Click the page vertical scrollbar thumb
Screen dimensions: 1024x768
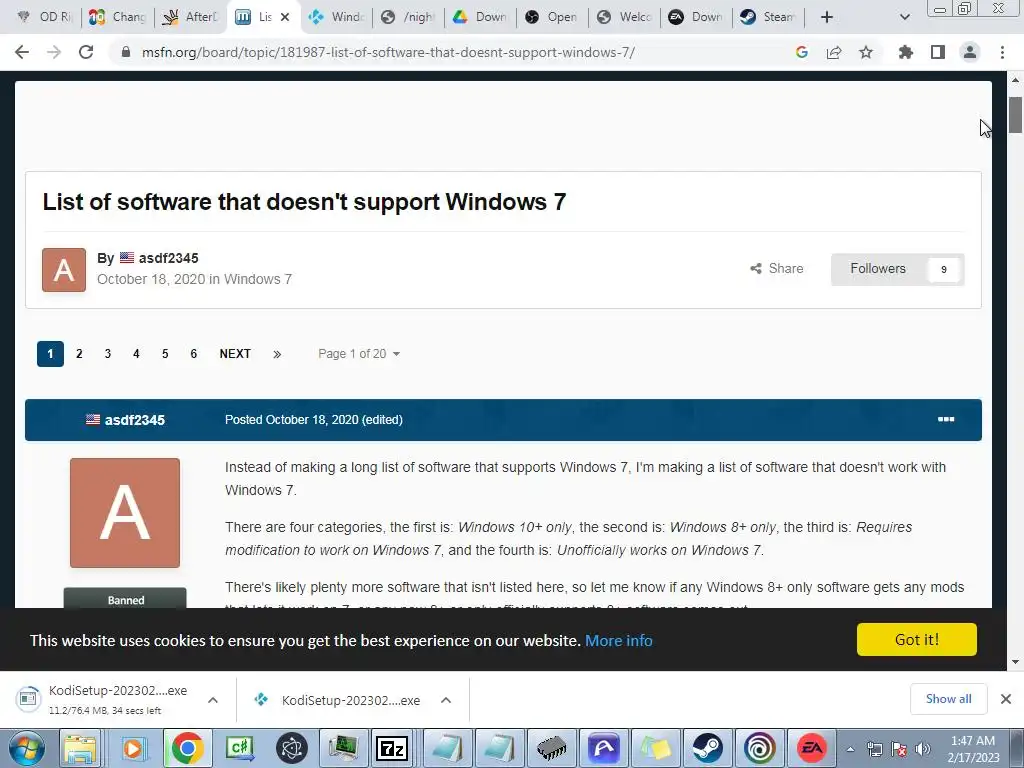pyautogui.click(x=1015, y=114)
